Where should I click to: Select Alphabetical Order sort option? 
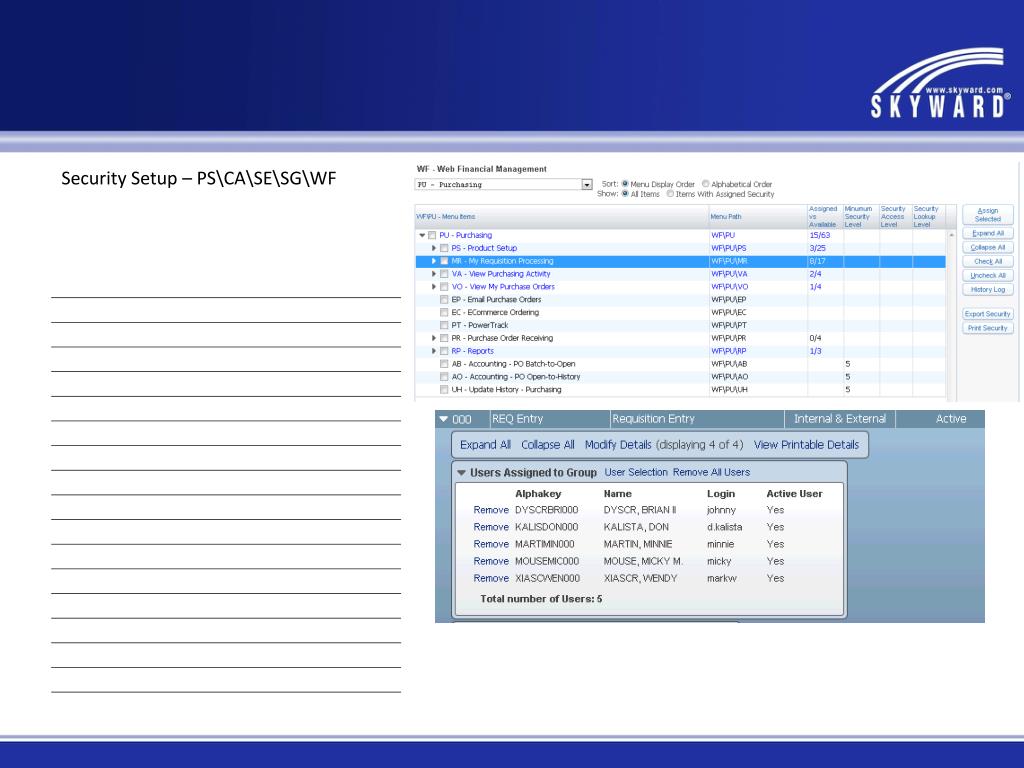point(705,184)
